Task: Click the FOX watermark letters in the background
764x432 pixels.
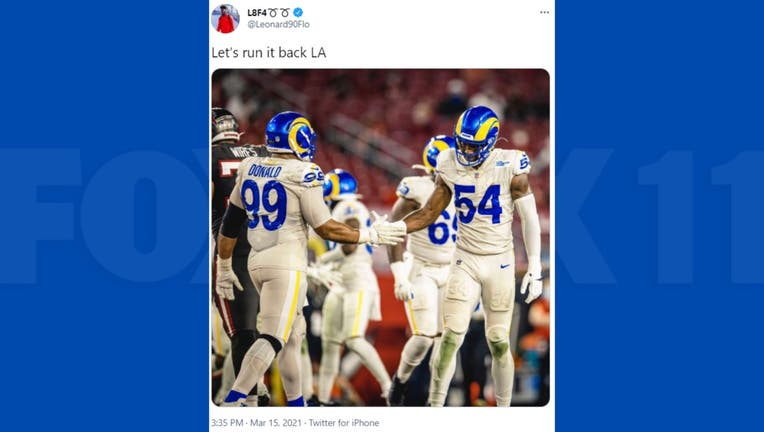Action: [x=103, y=217]
